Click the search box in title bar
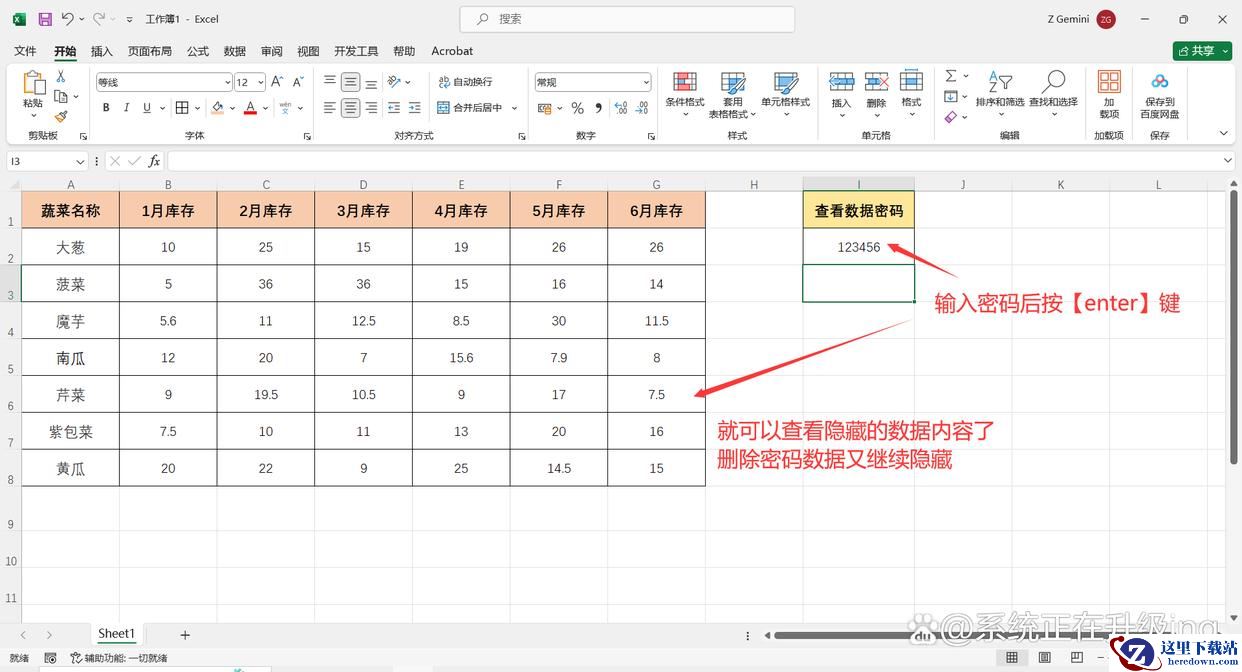The image size is (1242, 672). [x=627, y=19]
